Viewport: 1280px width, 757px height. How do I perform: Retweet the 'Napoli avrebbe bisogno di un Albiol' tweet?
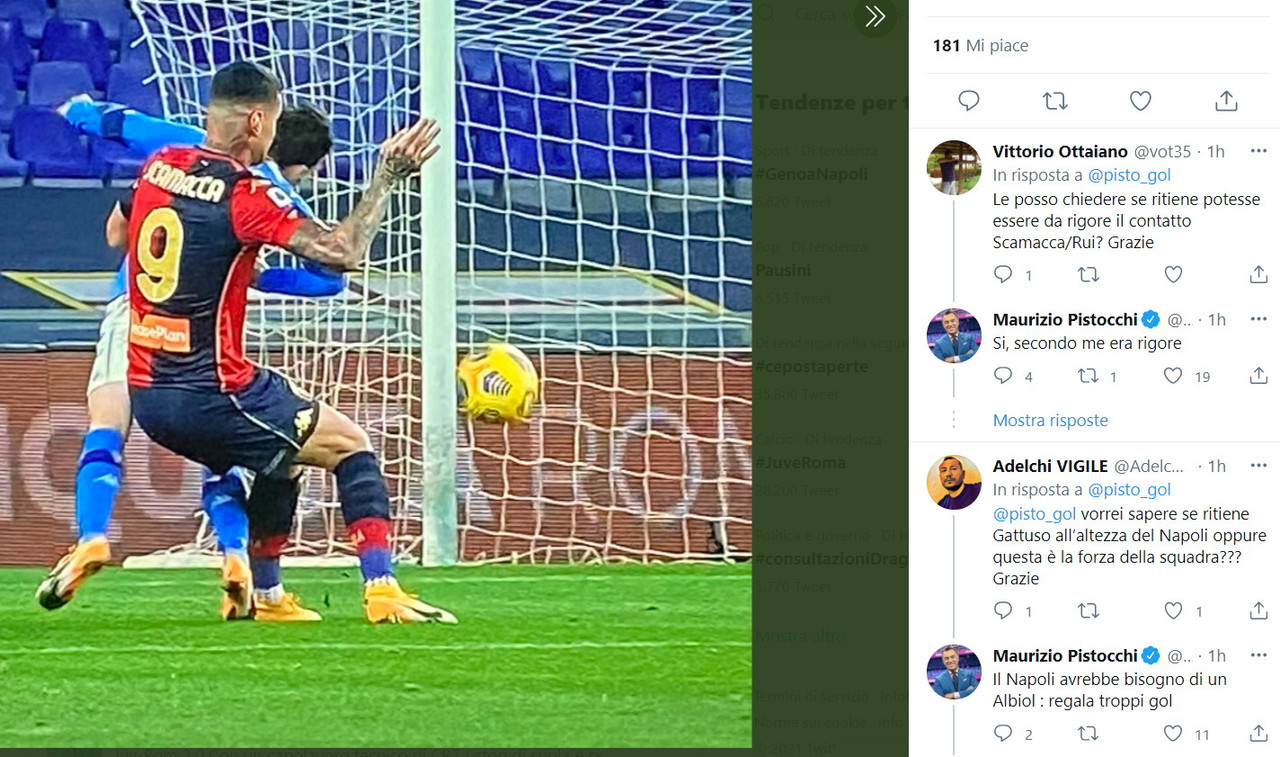pos(1088,734)
